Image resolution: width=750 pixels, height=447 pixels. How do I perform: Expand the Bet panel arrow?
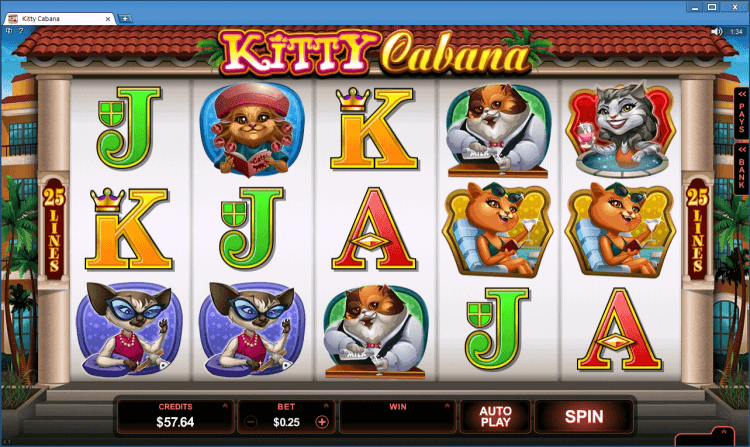(326, 406)
